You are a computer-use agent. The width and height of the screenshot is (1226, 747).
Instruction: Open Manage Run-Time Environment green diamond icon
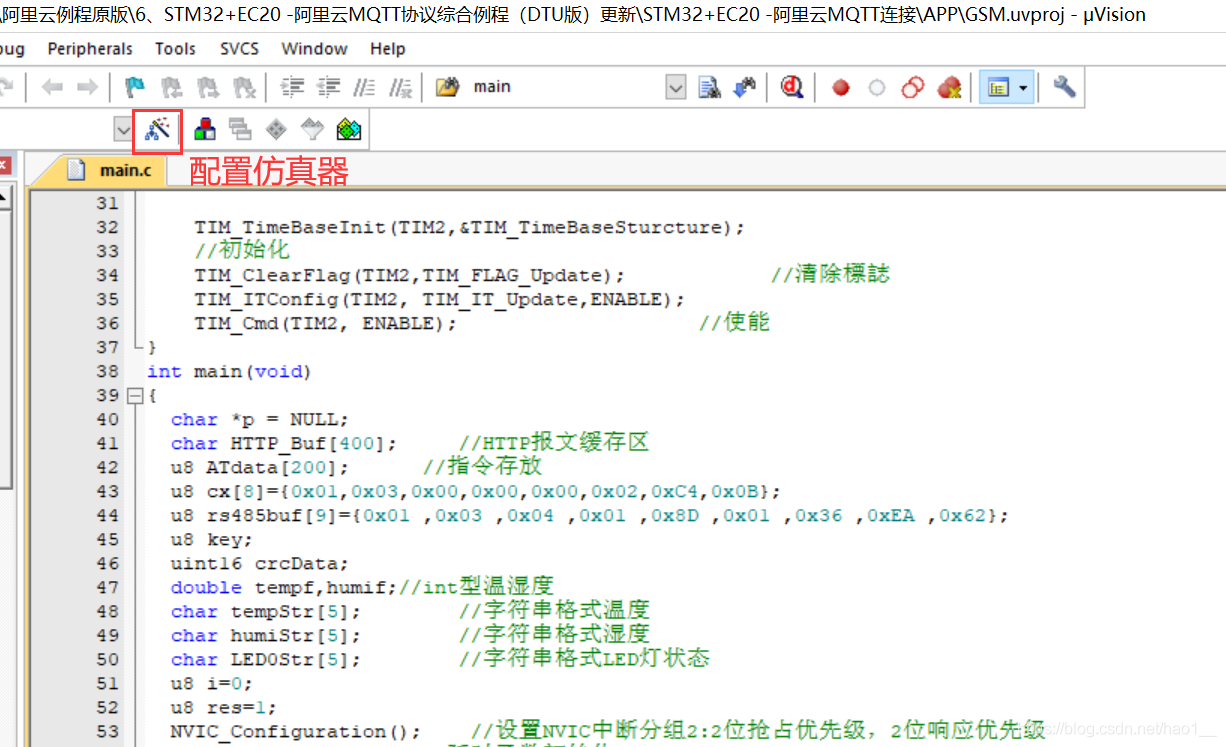pyautogui.click(x=276, y=129)
